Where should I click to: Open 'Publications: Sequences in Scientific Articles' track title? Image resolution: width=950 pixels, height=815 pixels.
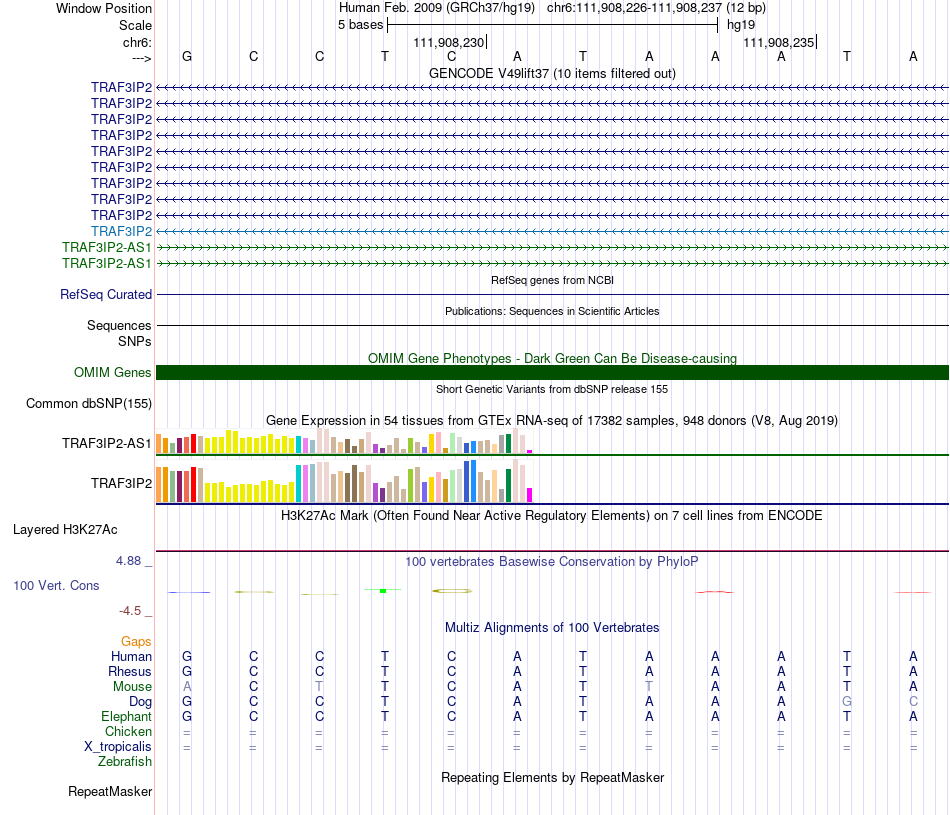(552, 311)
